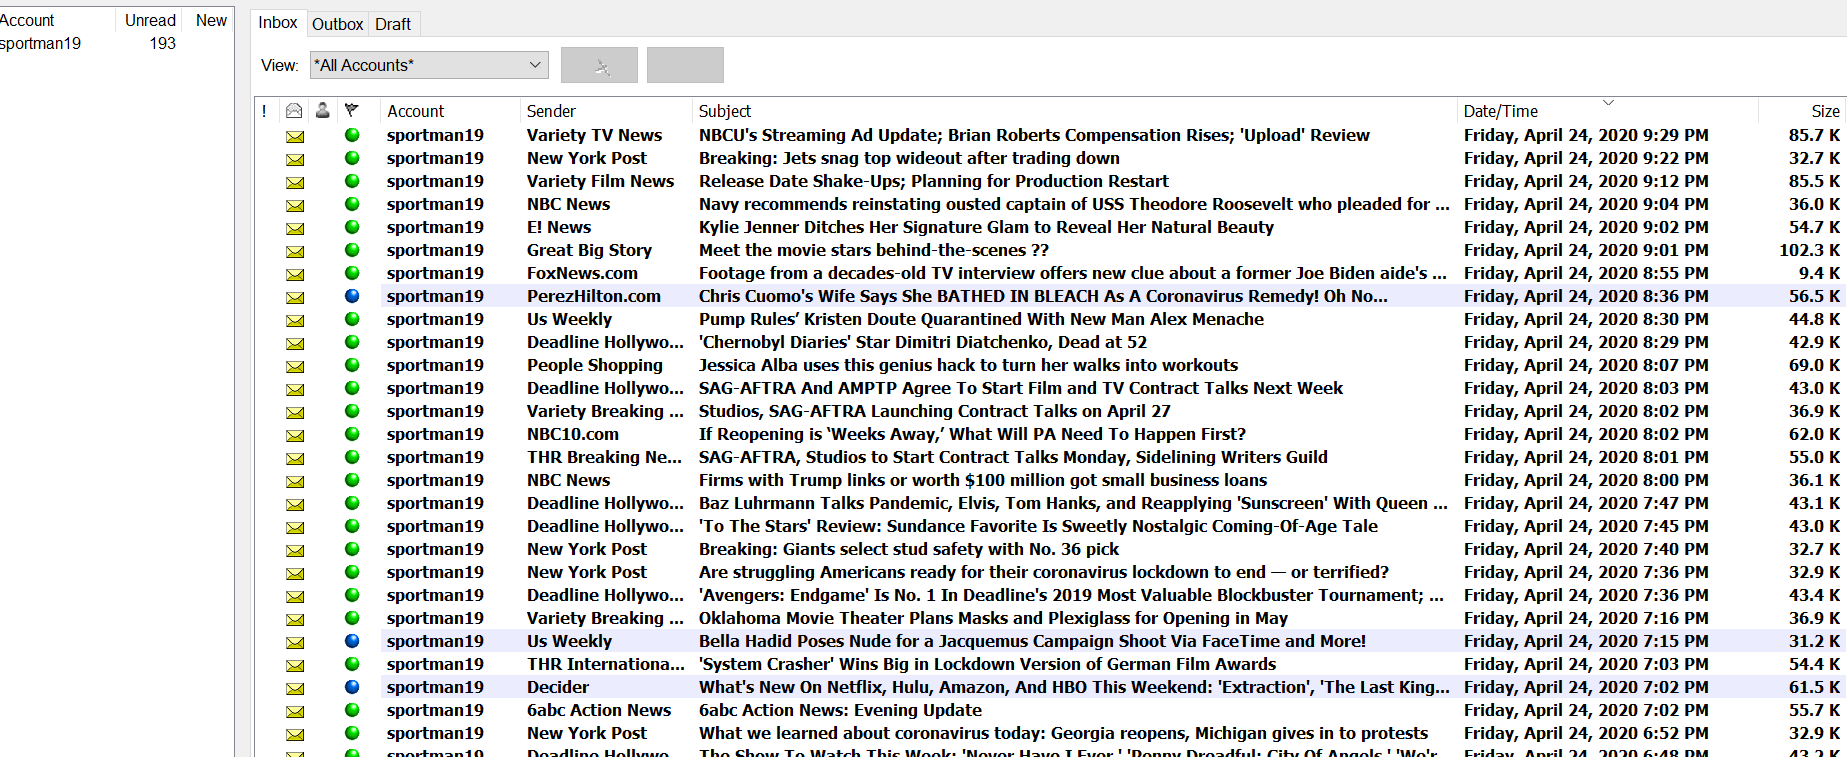Click the green status dot on the THR Breaking News row
1847x757 pixels.
(x=352, y=457)
